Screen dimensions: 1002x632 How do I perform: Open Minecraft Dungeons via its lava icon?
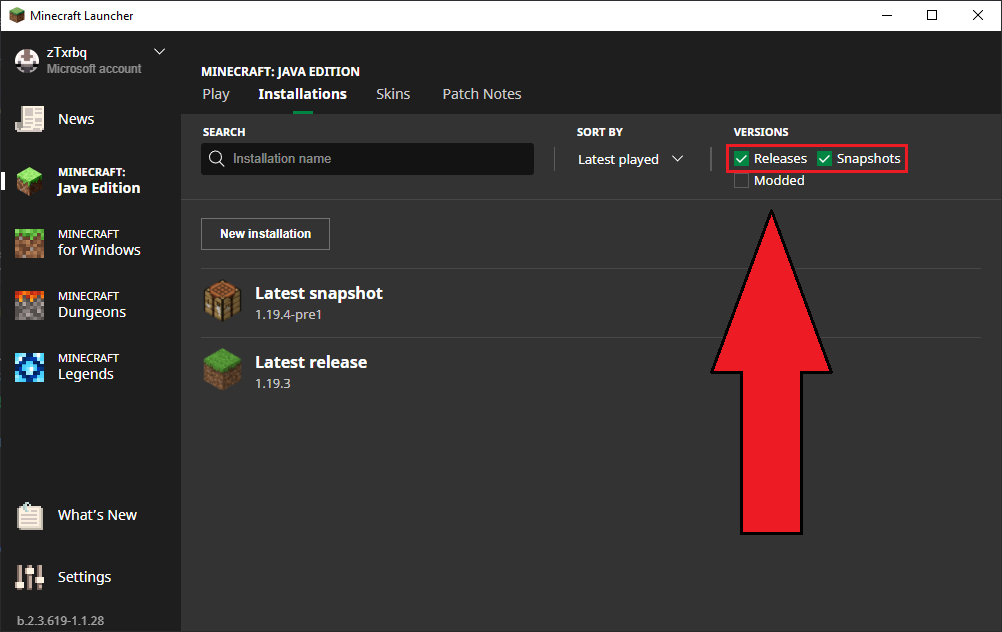tap(29, 305)
